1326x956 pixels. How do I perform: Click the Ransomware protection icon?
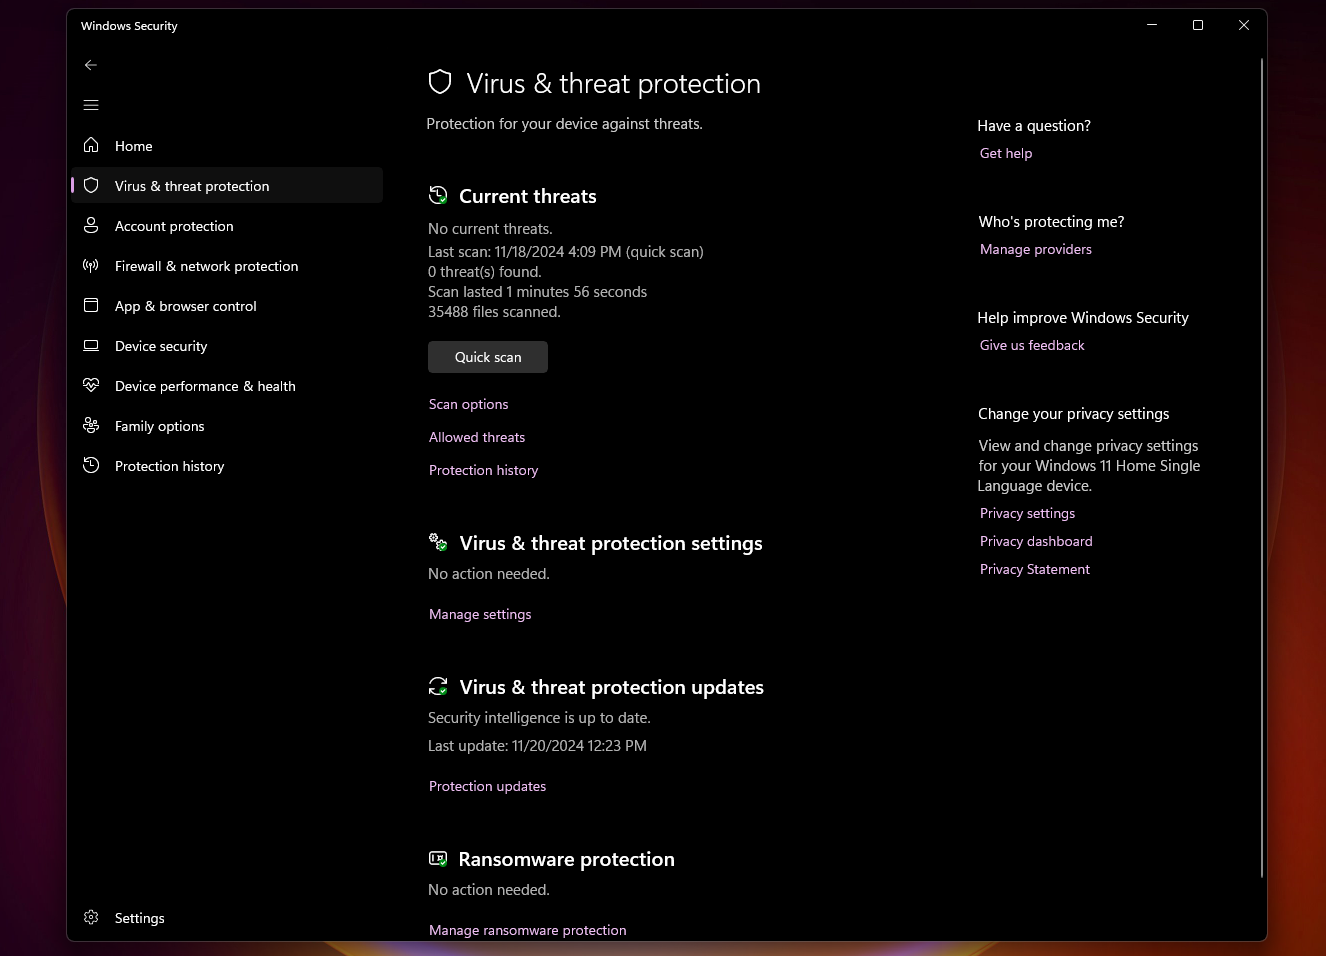[438, 858]
